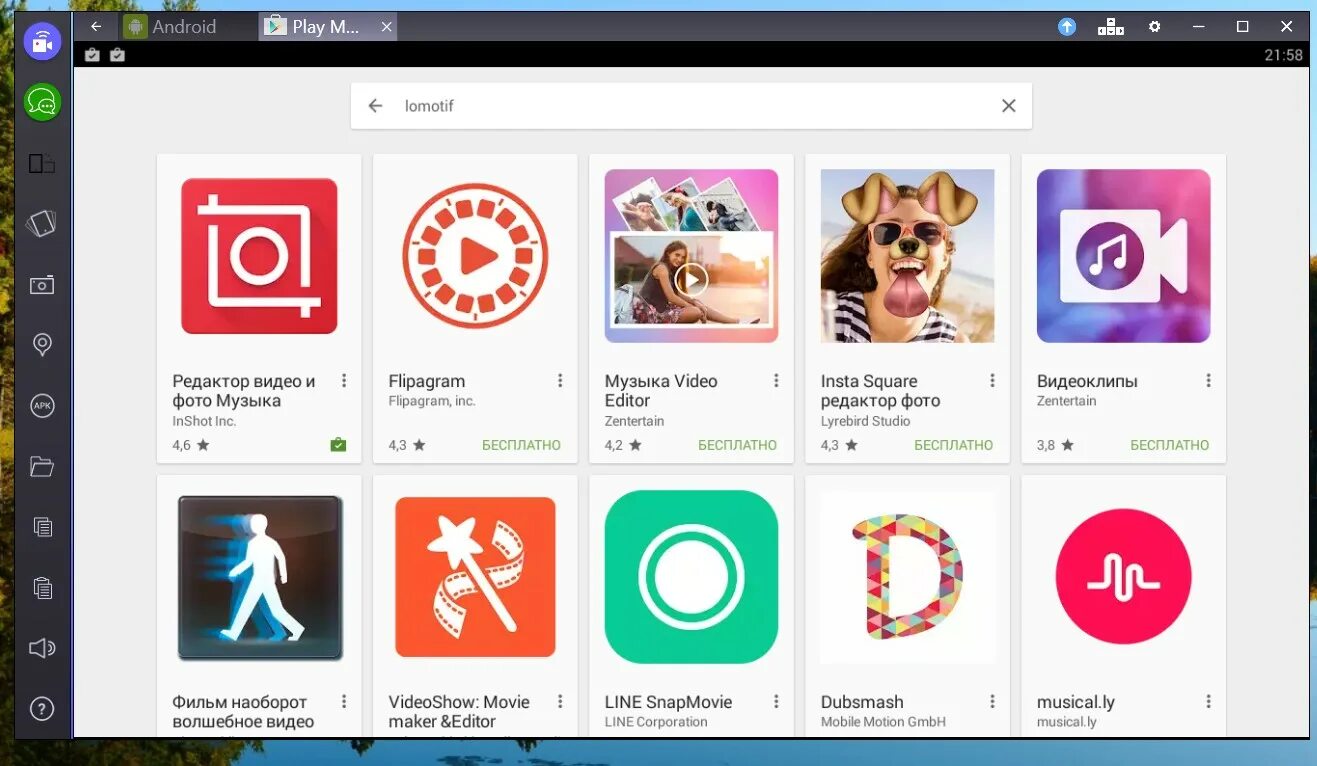Open the VideoShow app icon

point(475,577)
